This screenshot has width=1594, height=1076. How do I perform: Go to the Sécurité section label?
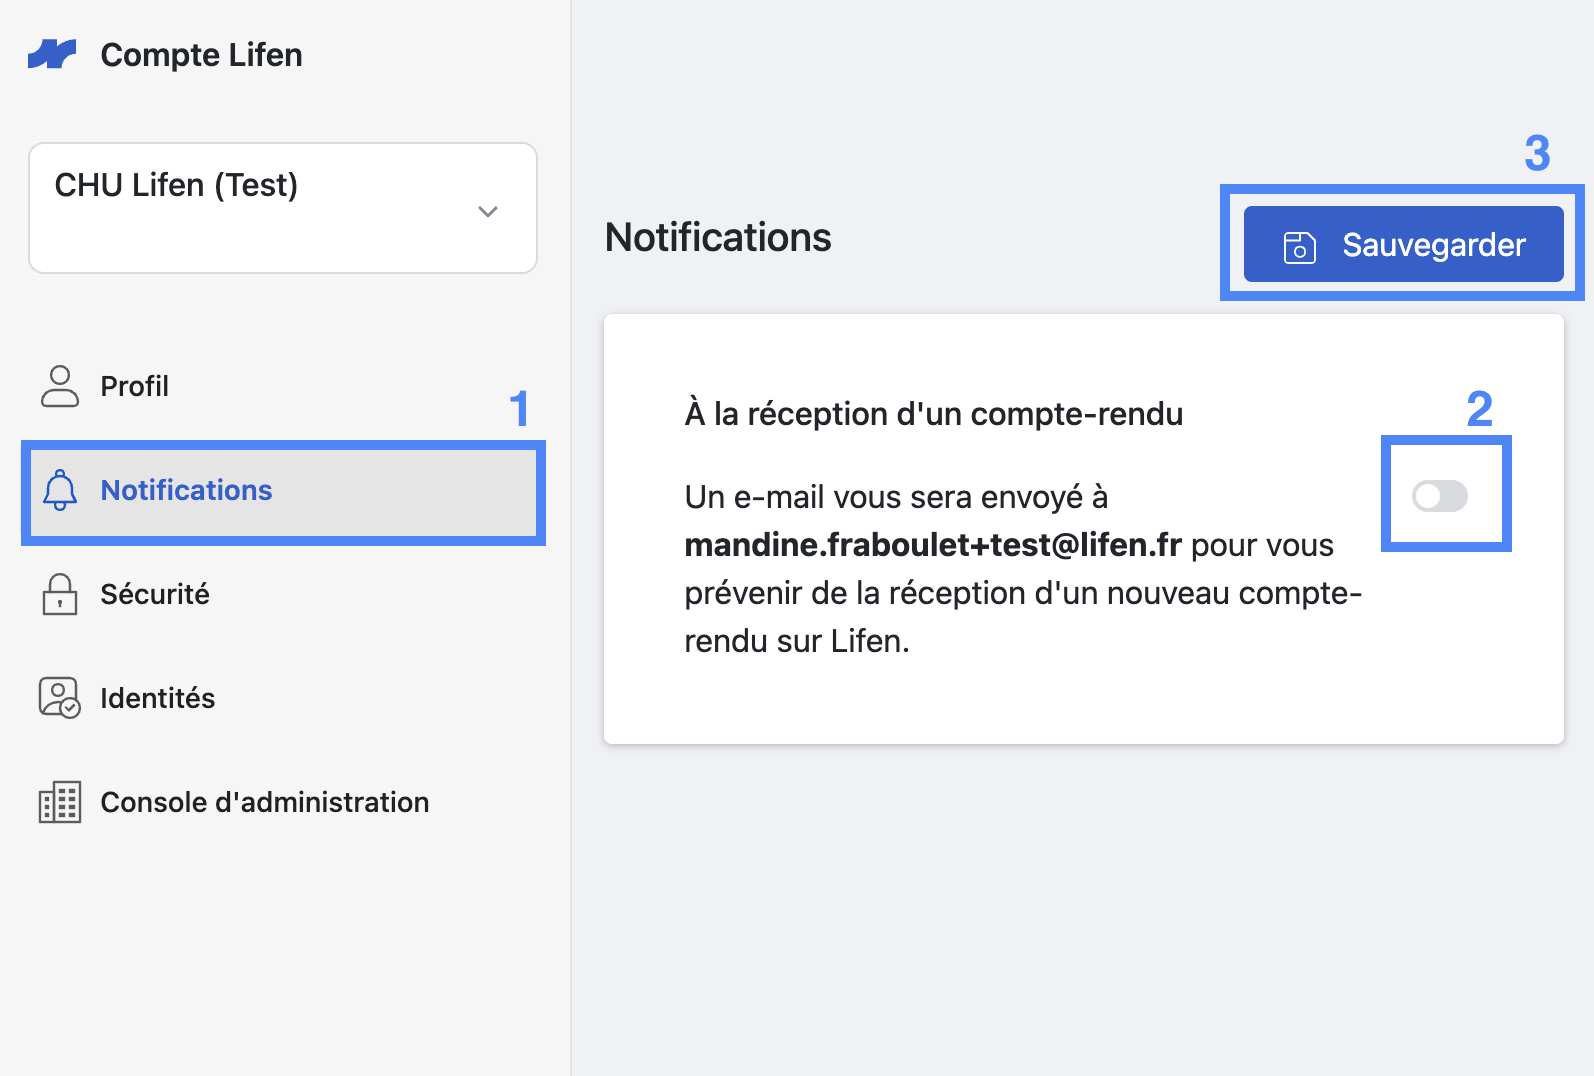point(155,594)
